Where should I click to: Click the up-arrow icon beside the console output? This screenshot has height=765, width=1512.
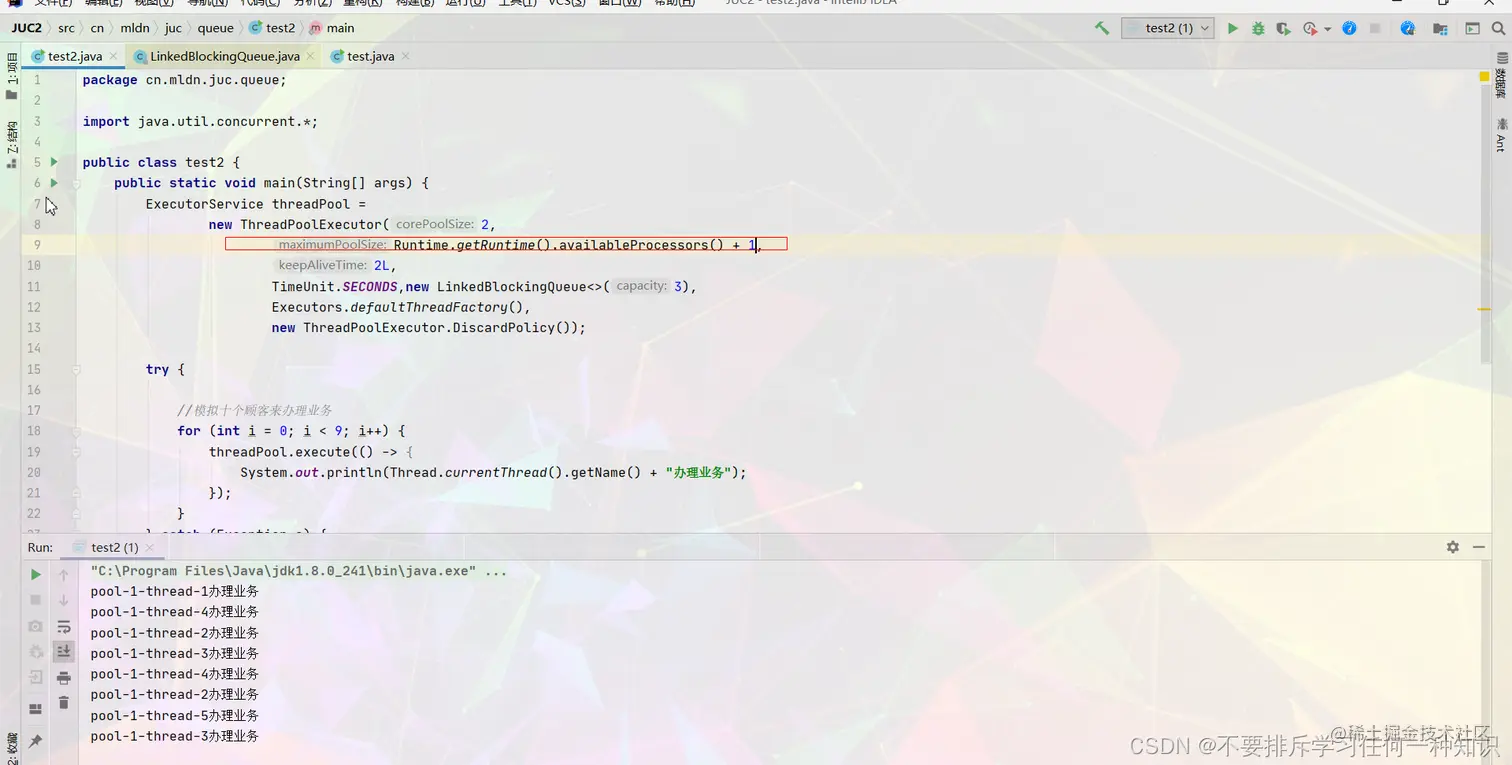[63, 574]
